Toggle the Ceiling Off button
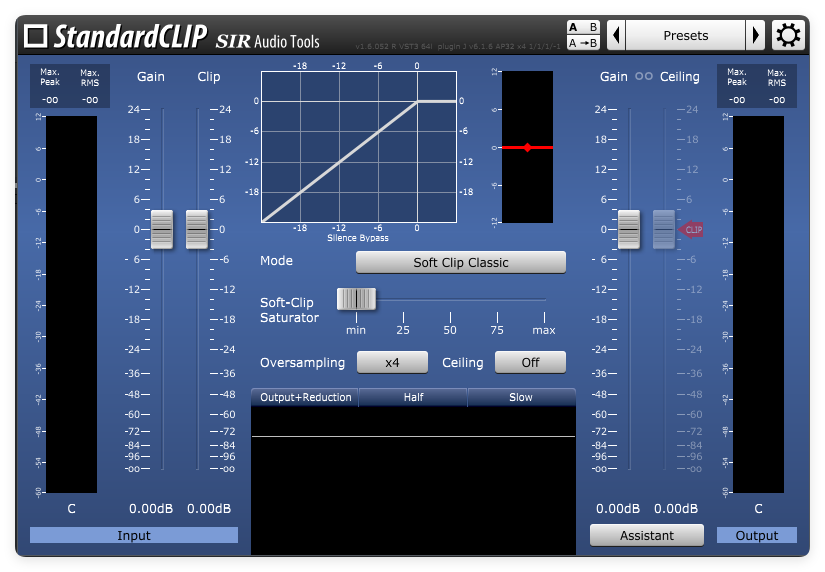 click(x=530, y=363)
